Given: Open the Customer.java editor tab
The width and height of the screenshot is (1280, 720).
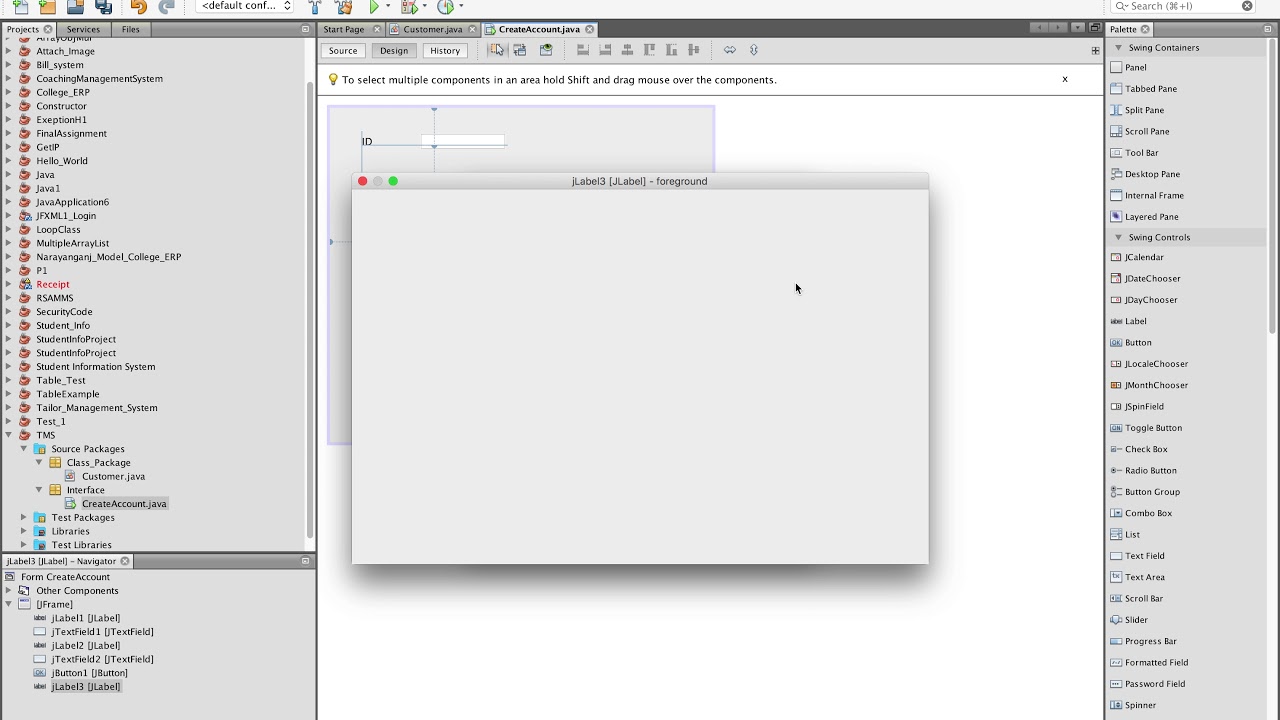Looking at the screenshot, I should pos(432,29).
